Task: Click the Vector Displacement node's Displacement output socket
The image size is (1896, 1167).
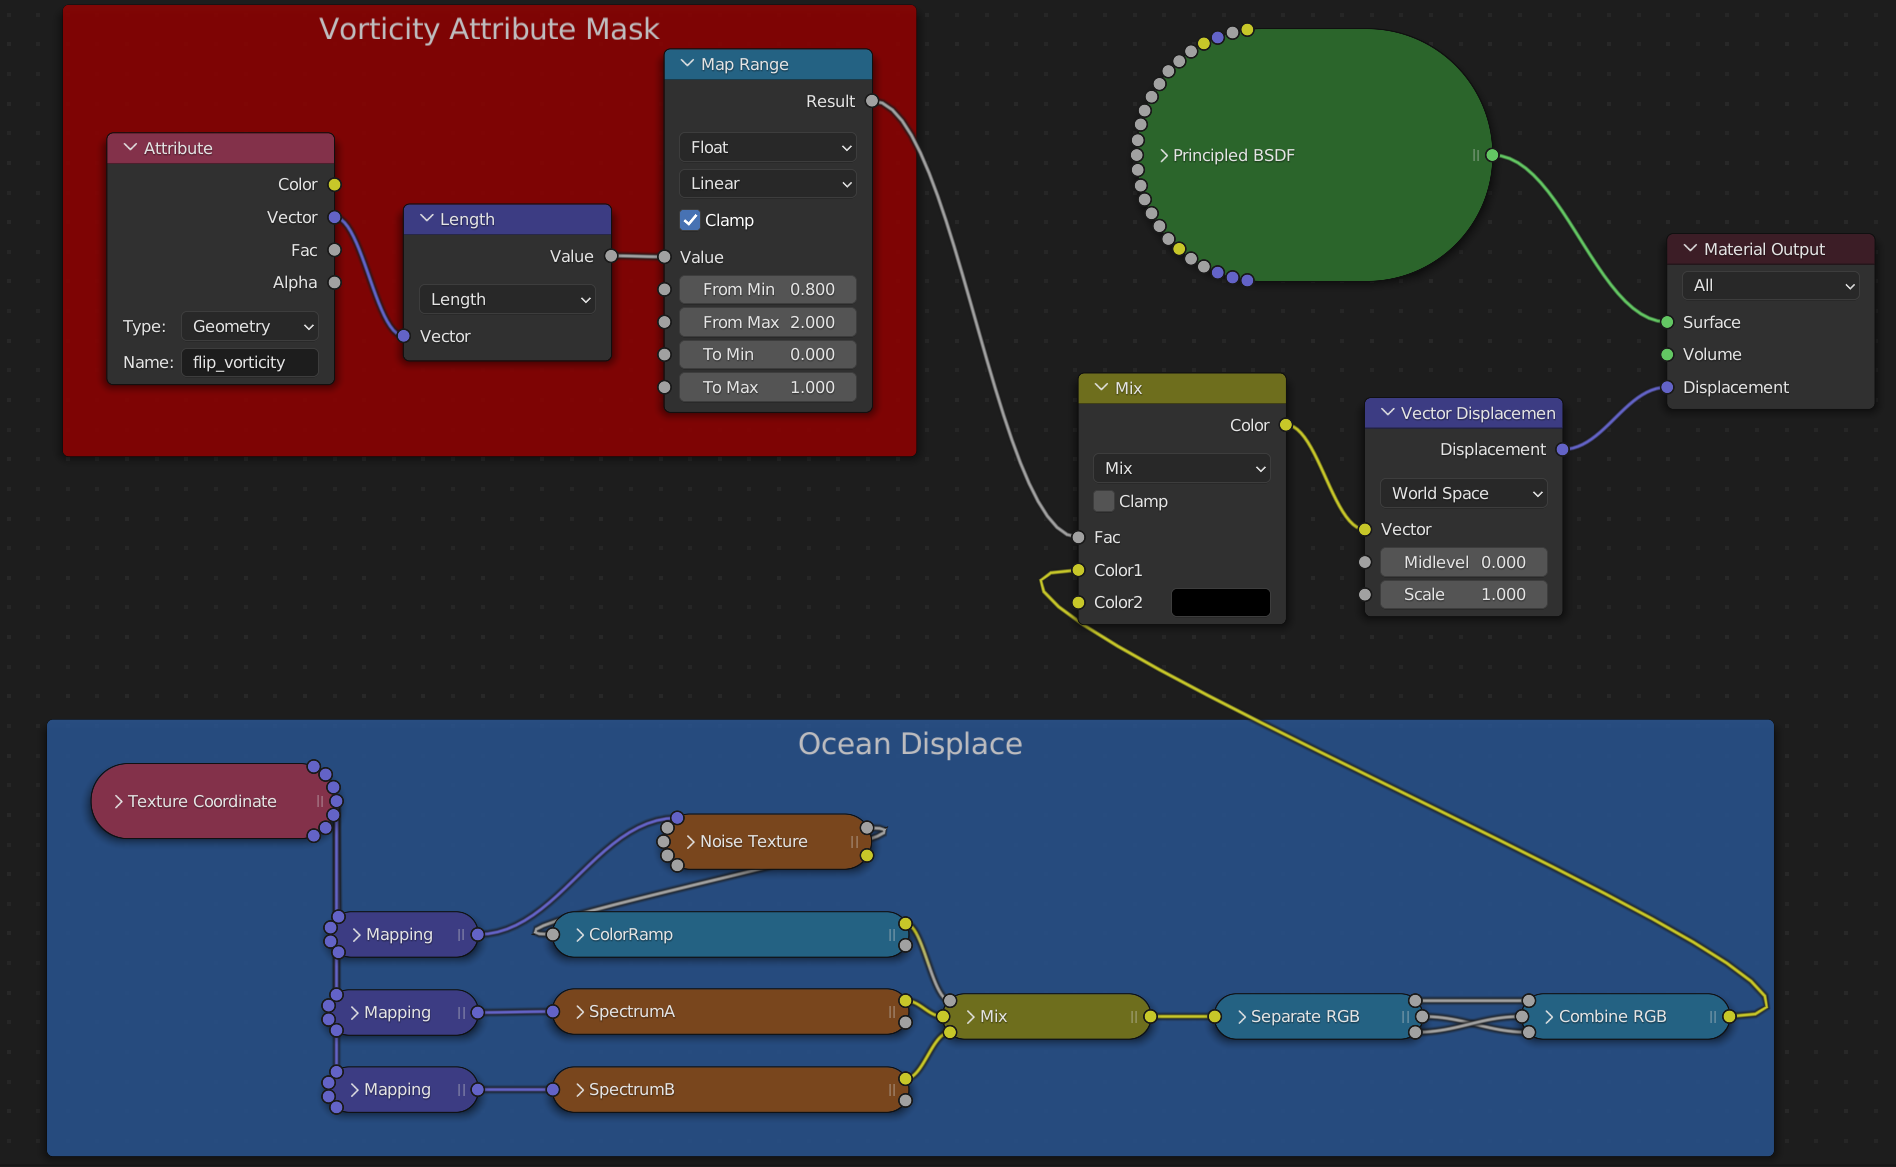Action: point(1563,450)
